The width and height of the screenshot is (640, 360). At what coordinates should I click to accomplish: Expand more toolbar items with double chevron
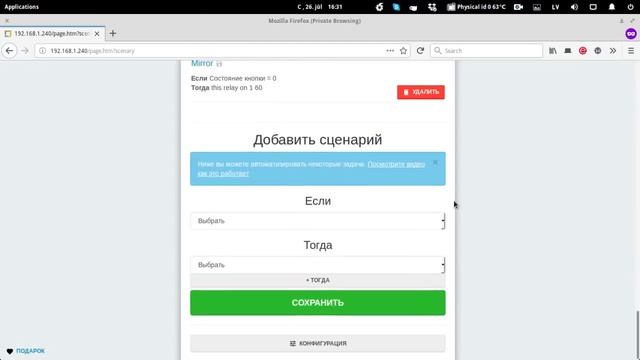pos(613,51)
